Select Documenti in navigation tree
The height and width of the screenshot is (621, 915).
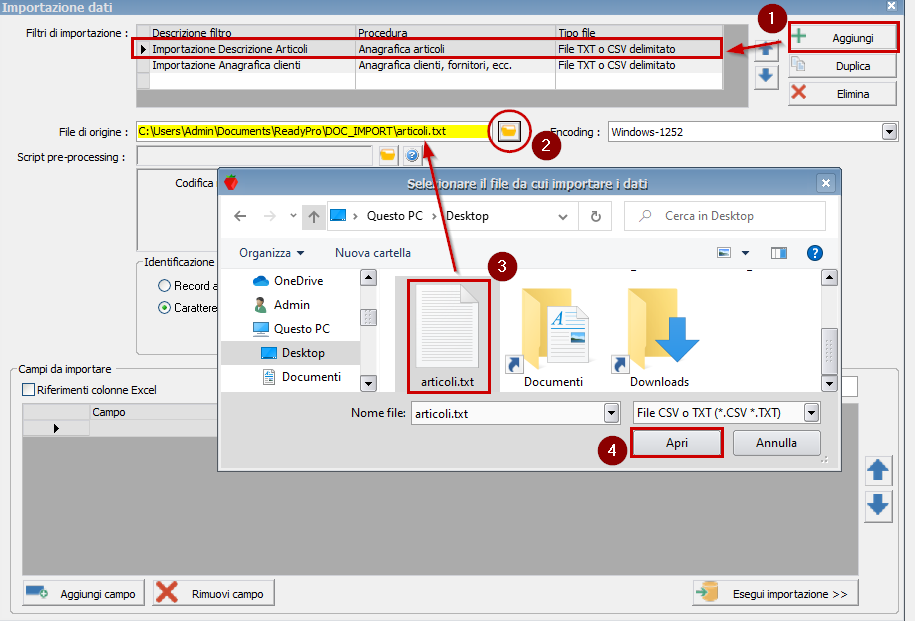pyautogui.click(x=311, y=377)
